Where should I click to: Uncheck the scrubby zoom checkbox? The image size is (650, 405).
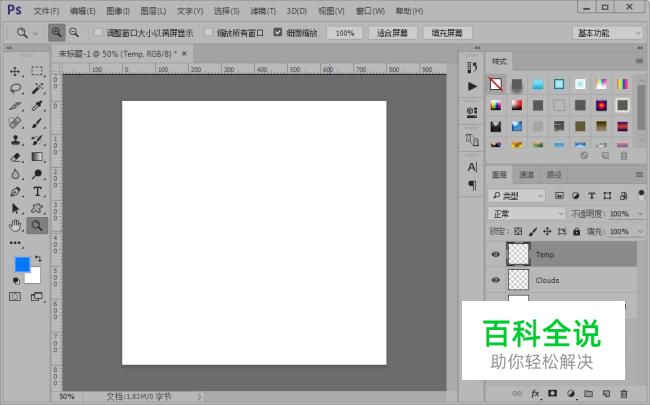(278, 32)
